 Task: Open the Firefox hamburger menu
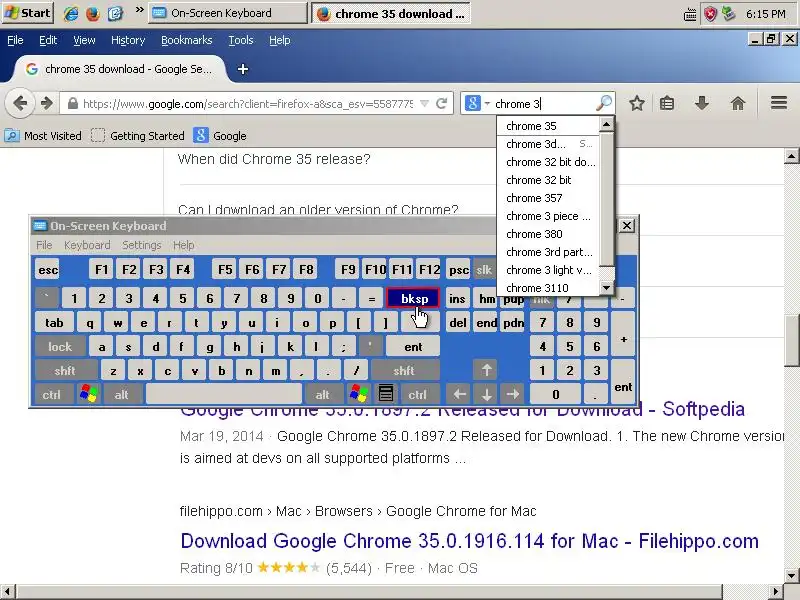(x=779, y=104)
